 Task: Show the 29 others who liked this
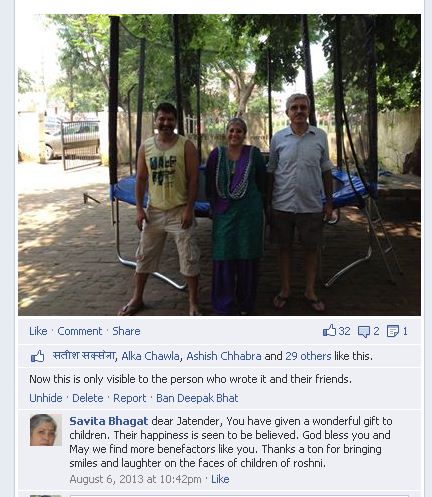click(308, 356)
